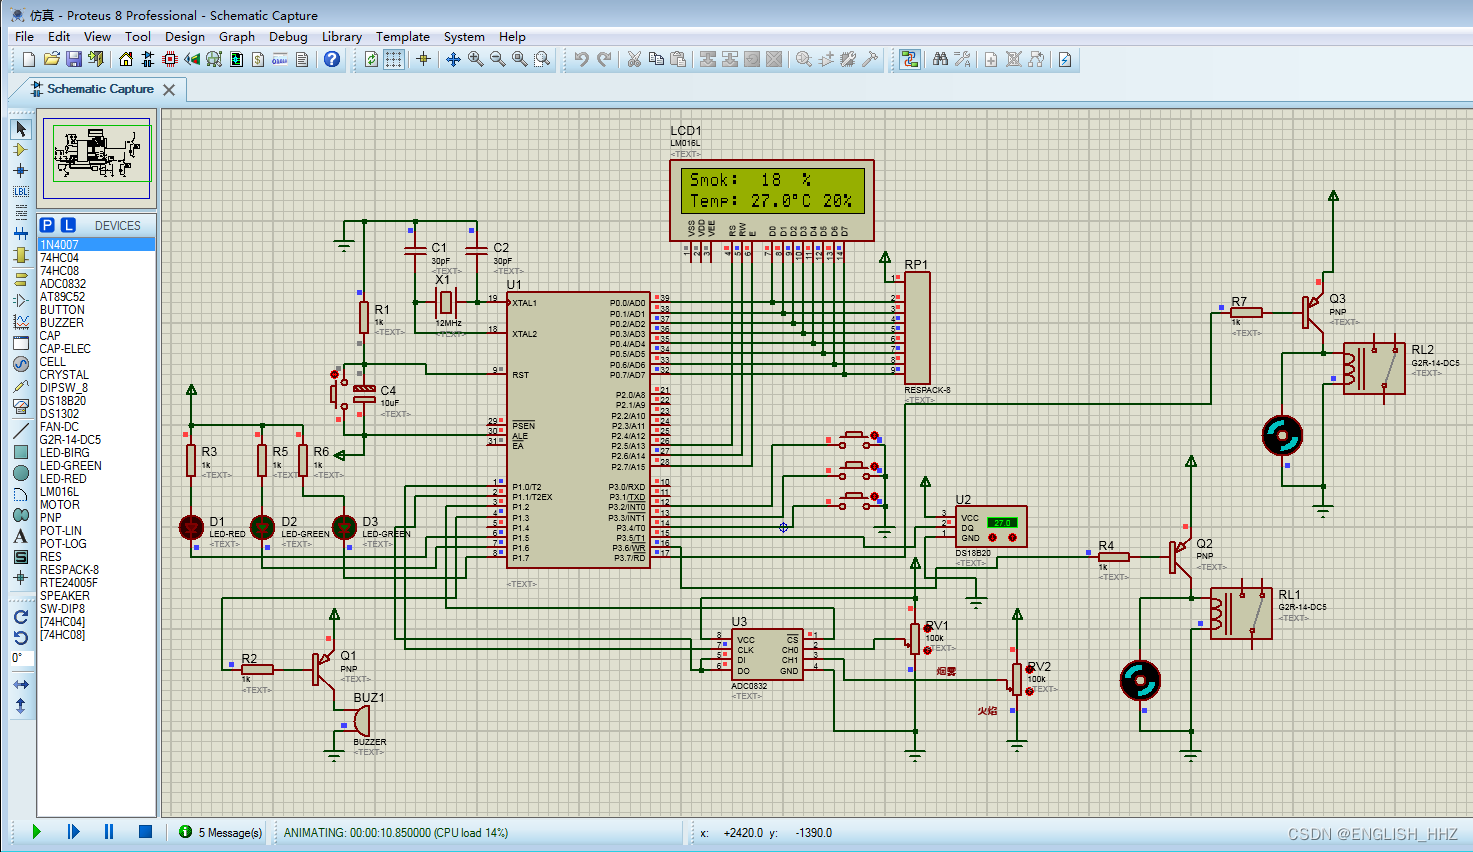Click the 5 Message(s) status indicator
The image size is (1473, 852).
click(220, 832)
